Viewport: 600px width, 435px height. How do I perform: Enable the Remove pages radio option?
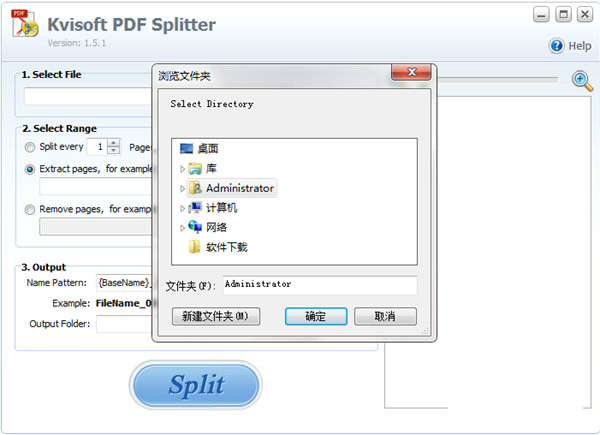[x=30, y=210]
